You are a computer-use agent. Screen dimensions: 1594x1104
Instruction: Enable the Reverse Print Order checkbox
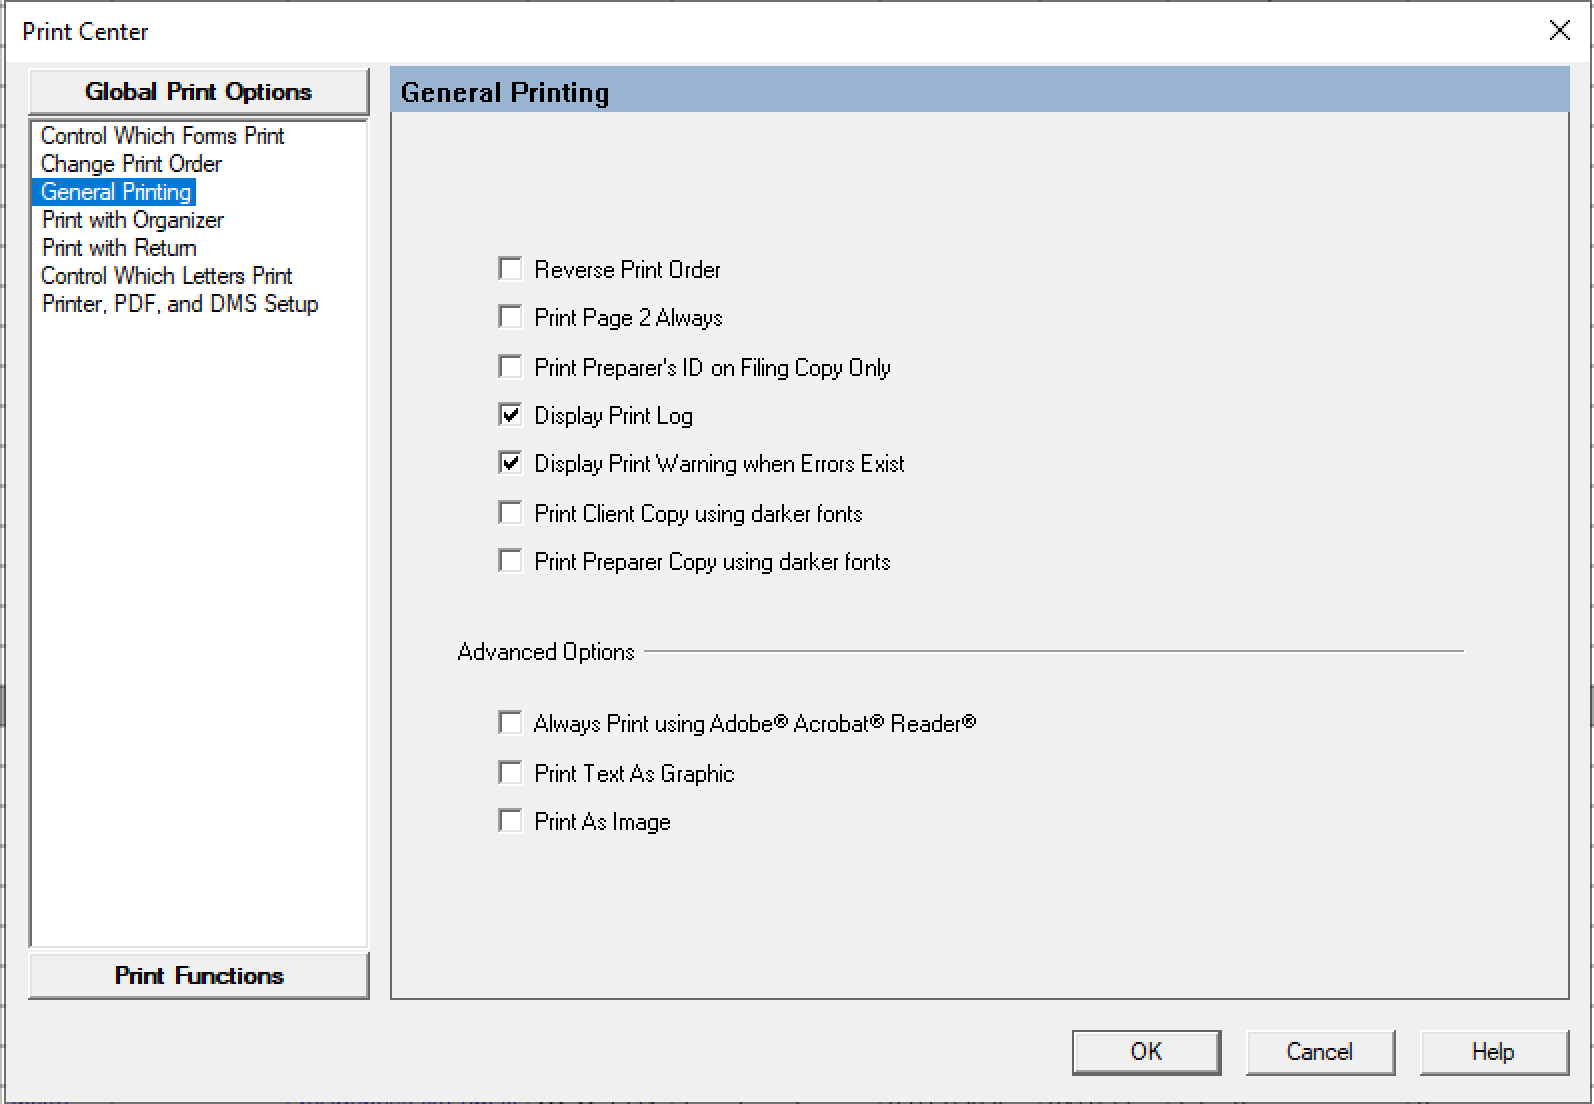pyautogui.click(x=510, y=269)
